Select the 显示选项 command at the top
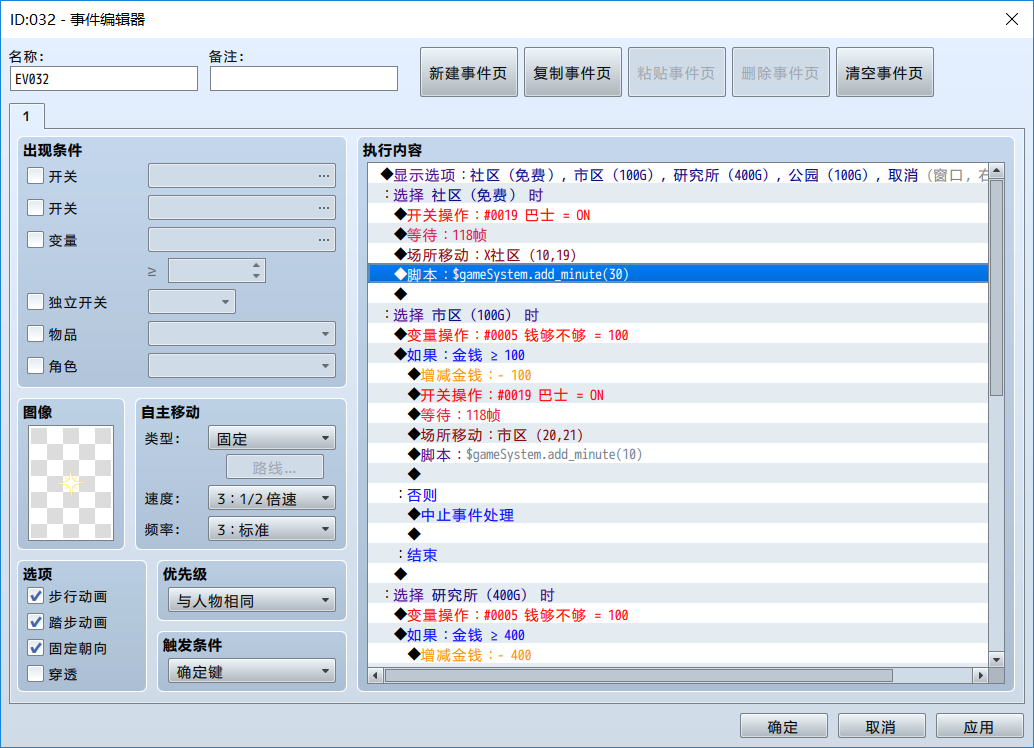1034x748 pixels. (678, 175)
